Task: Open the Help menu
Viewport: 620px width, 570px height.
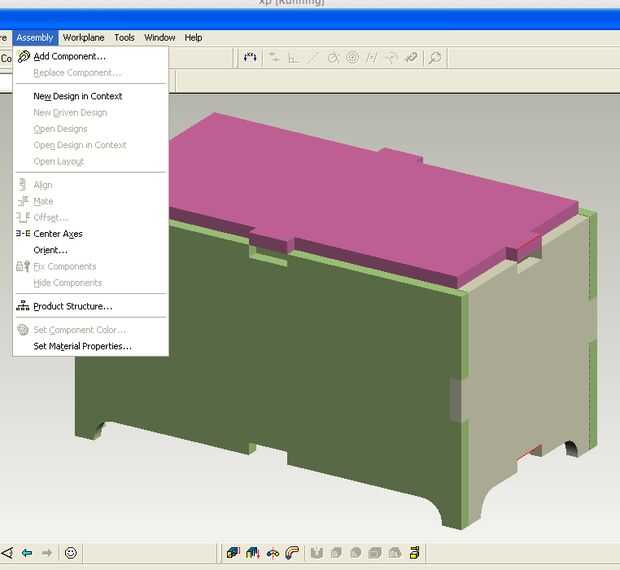Action: pos(193,38)
